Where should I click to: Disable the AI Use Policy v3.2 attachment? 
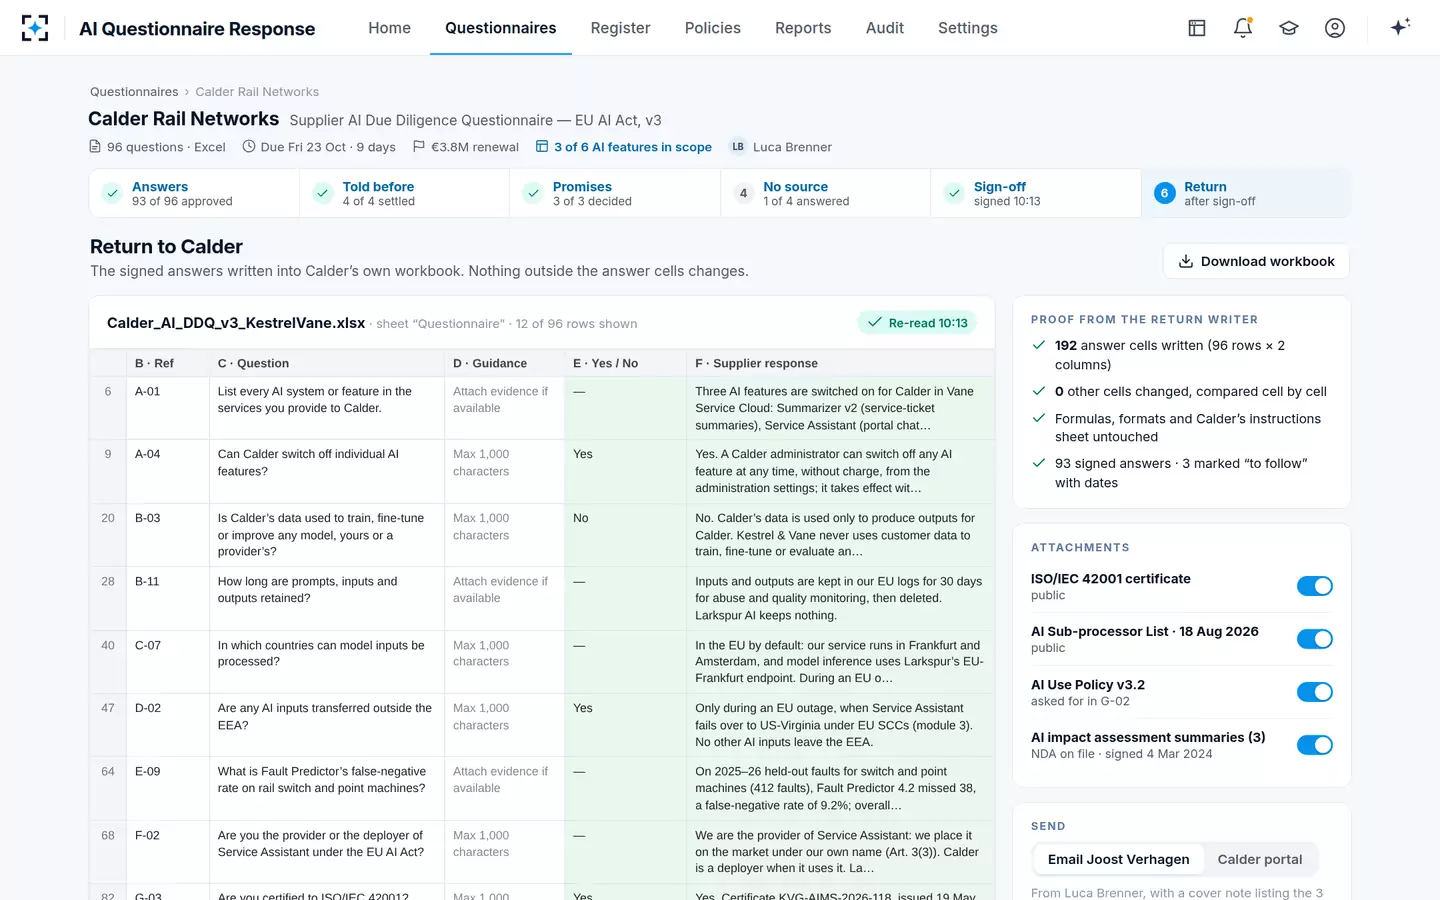coord(1315,692)
